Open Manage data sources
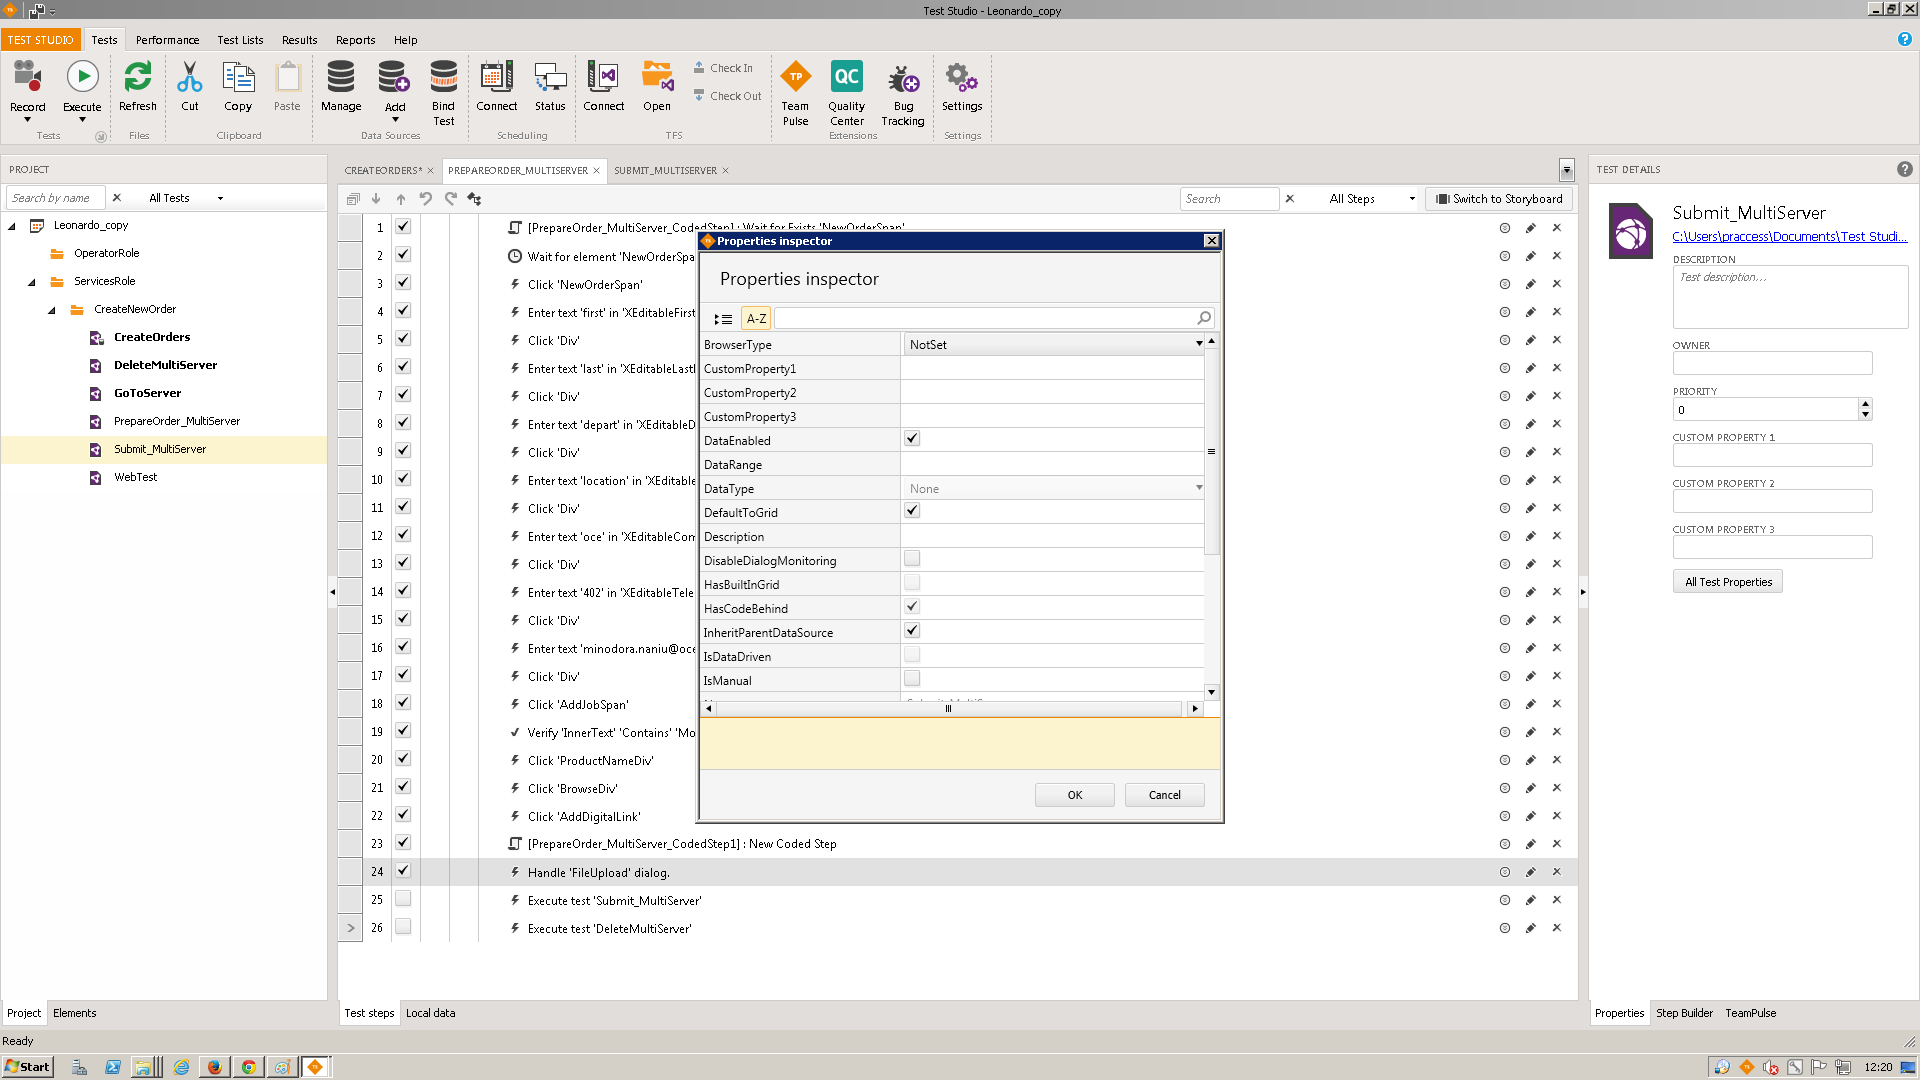The width and height of the screenshot is (1920, 1080). 341,78
